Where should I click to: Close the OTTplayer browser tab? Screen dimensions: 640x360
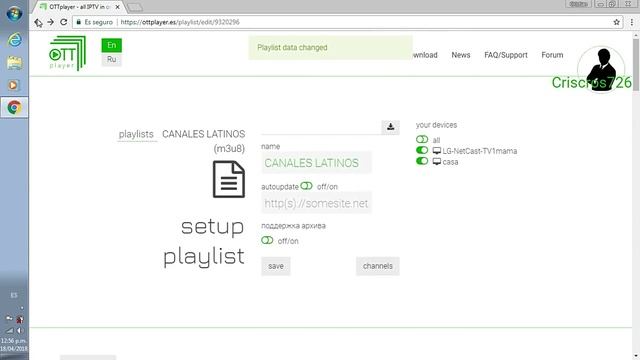118,7
